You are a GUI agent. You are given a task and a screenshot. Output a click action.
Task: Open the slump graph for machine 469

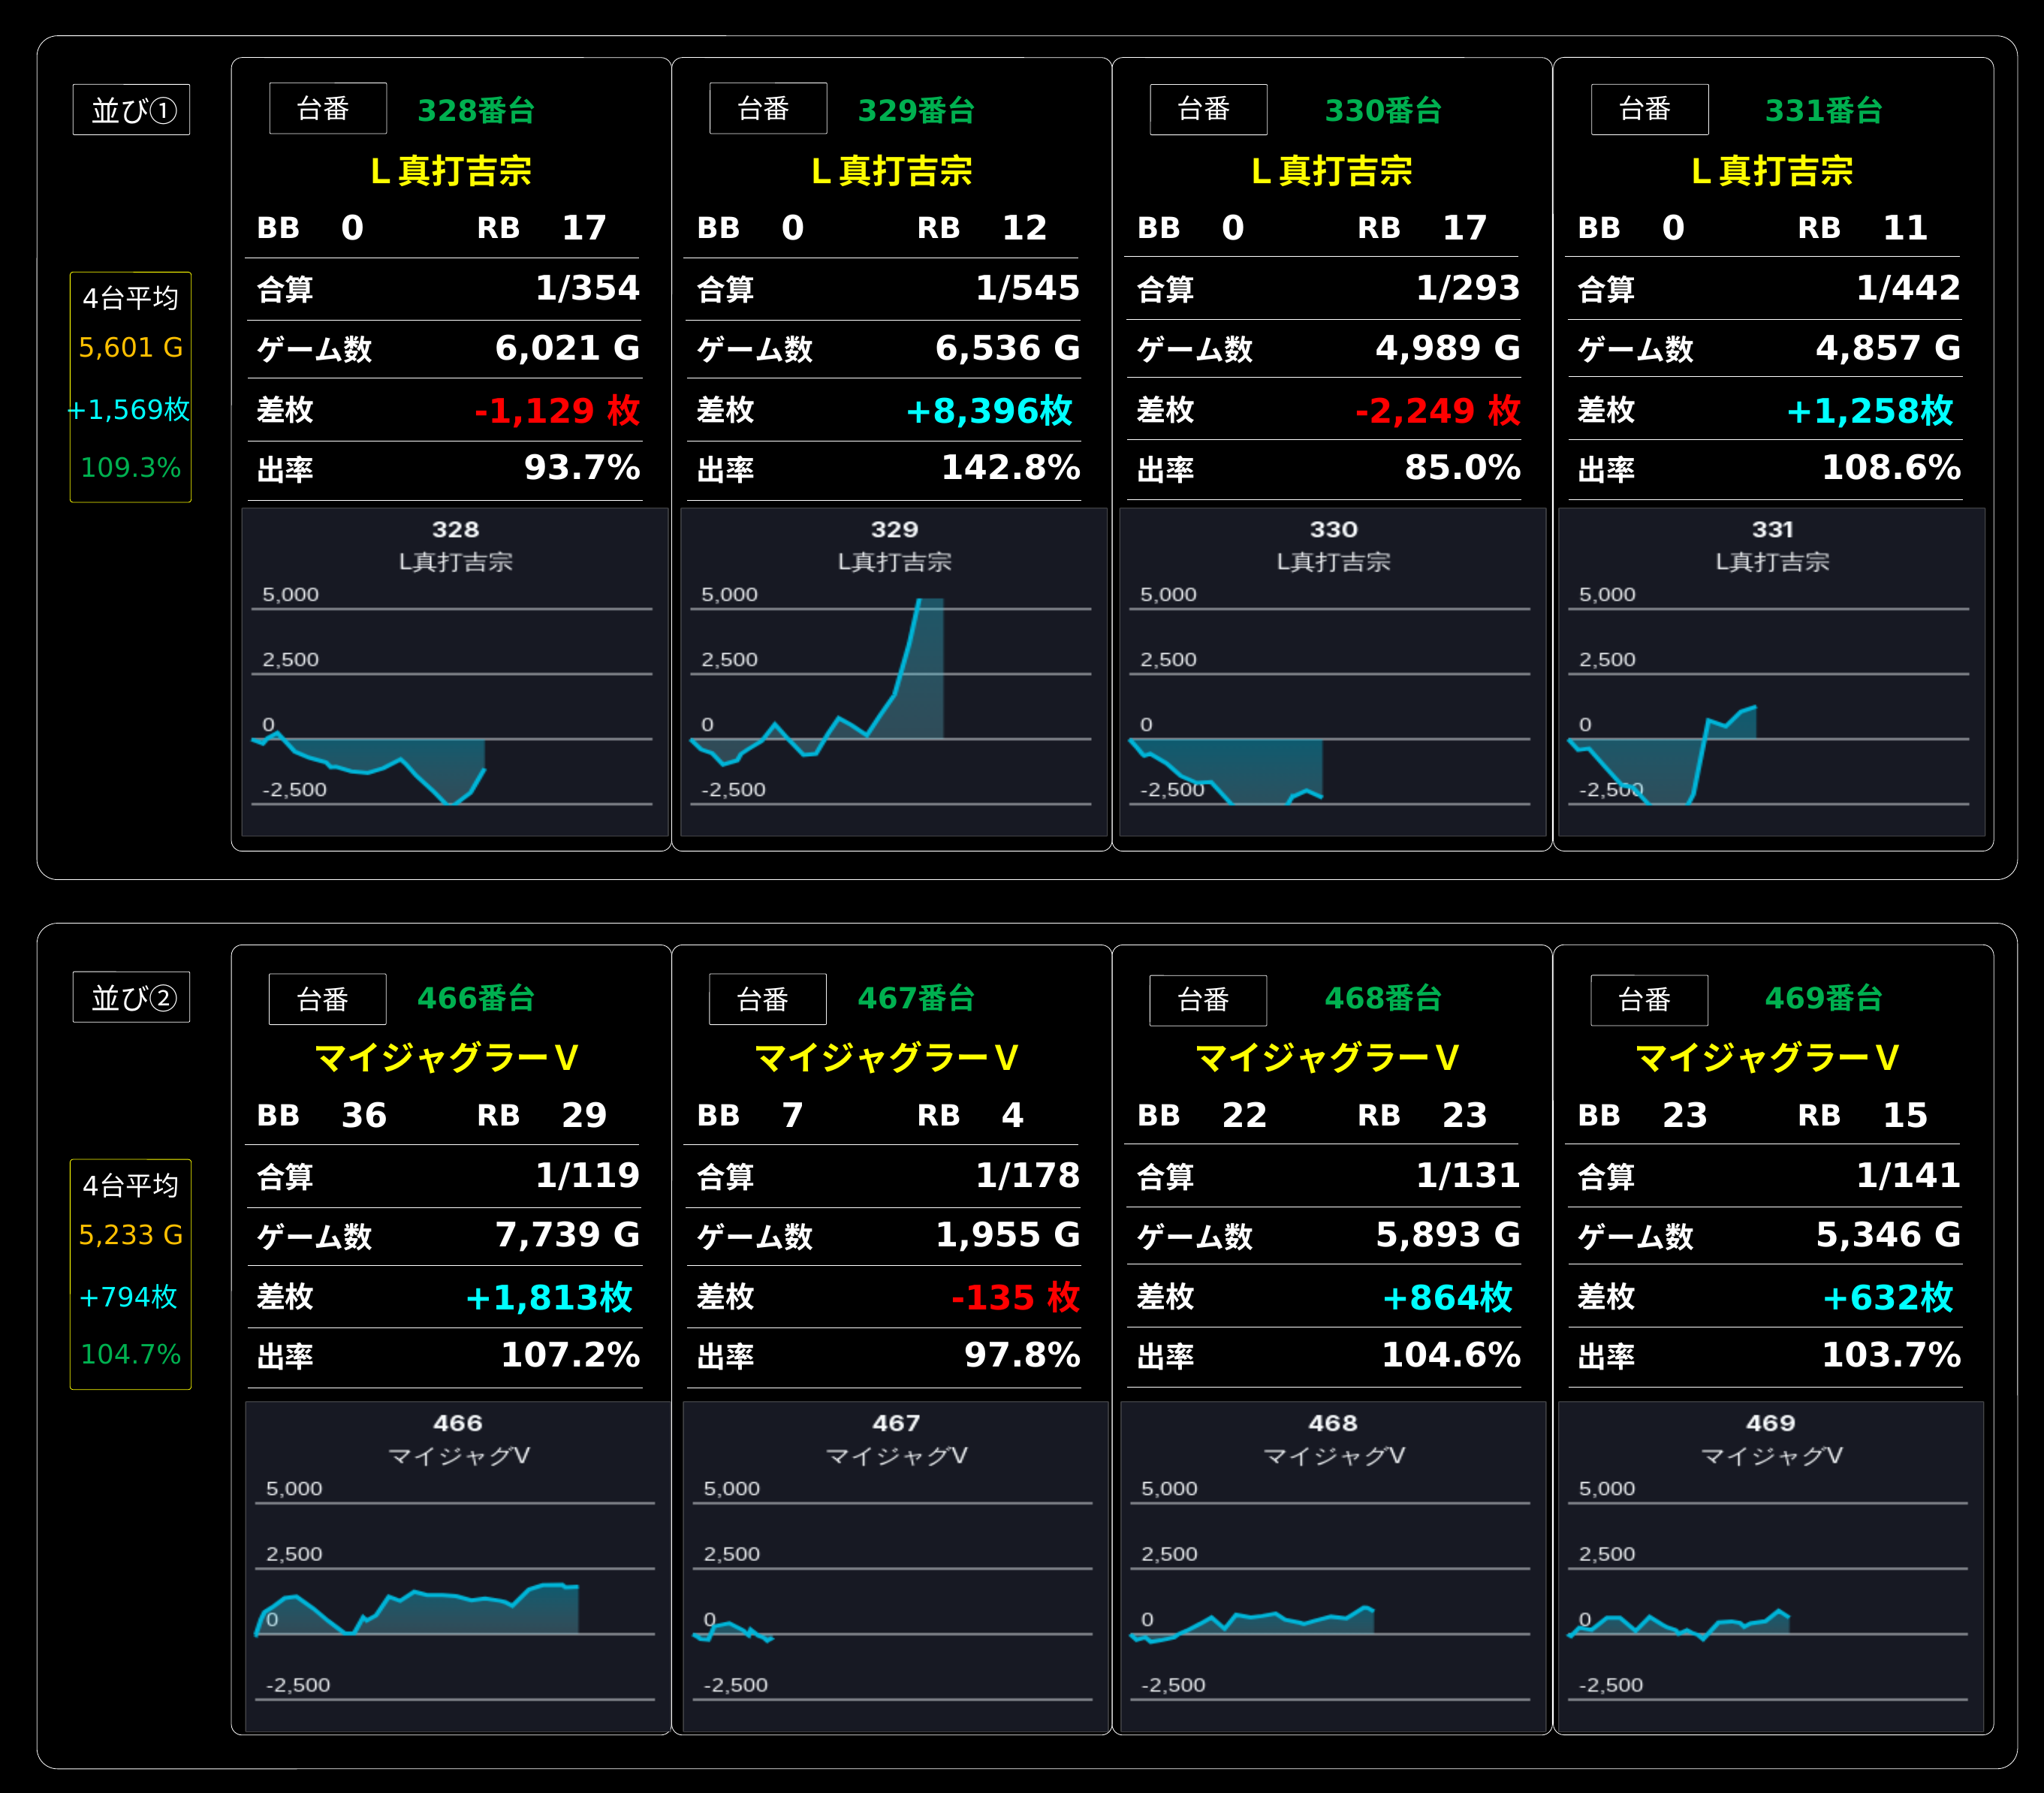click(1771, 1567)
